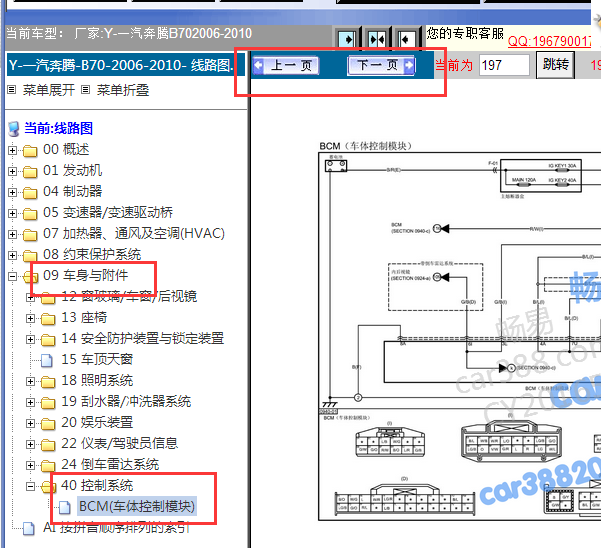Click the page icon of 15 车顶天窗
The image size is (601, 548).
47,360
